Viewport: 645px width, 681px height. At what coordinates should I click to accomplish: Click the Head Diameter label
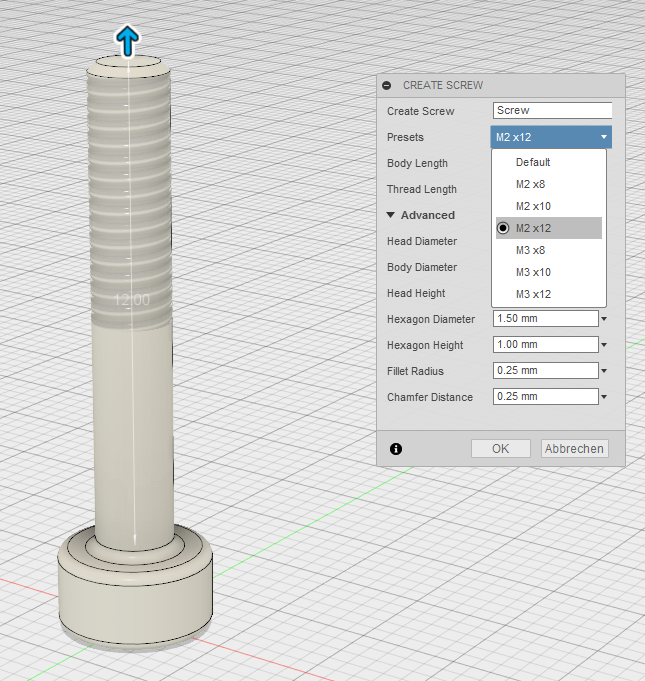pos(422,241)
